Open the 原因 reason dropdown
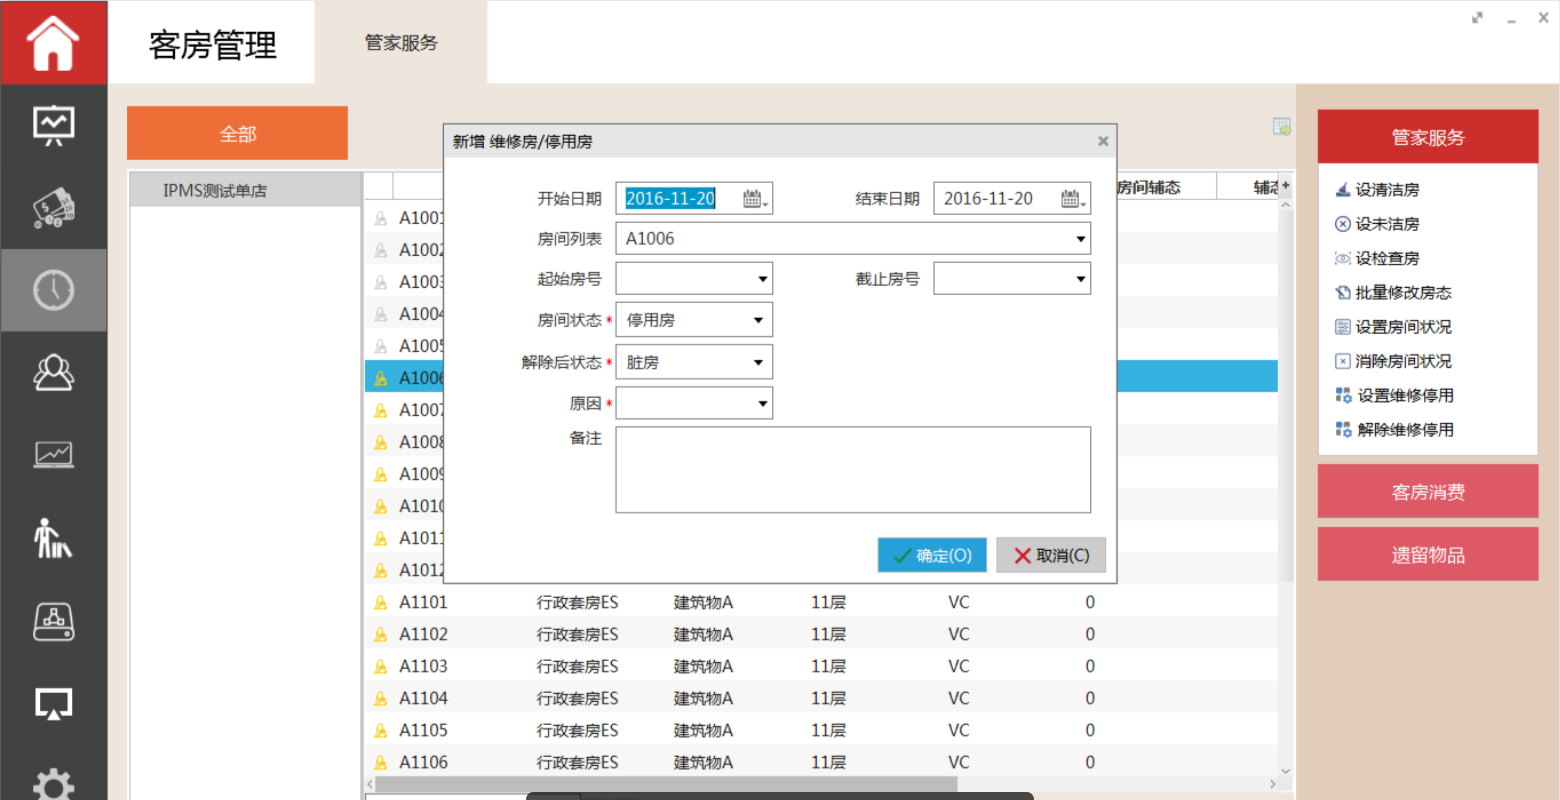Screen dimensions: 1560x800 (762, 404)
